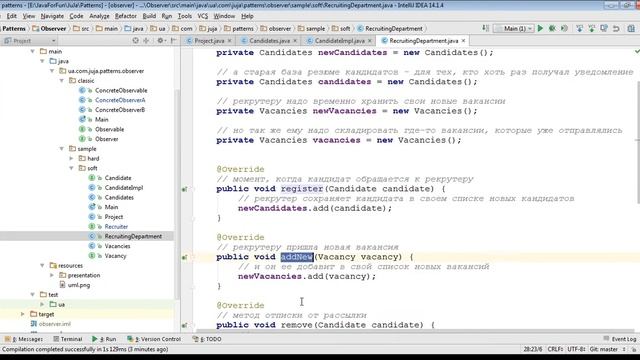
Task: Collapse the java folder
Action: pos(42,61)
